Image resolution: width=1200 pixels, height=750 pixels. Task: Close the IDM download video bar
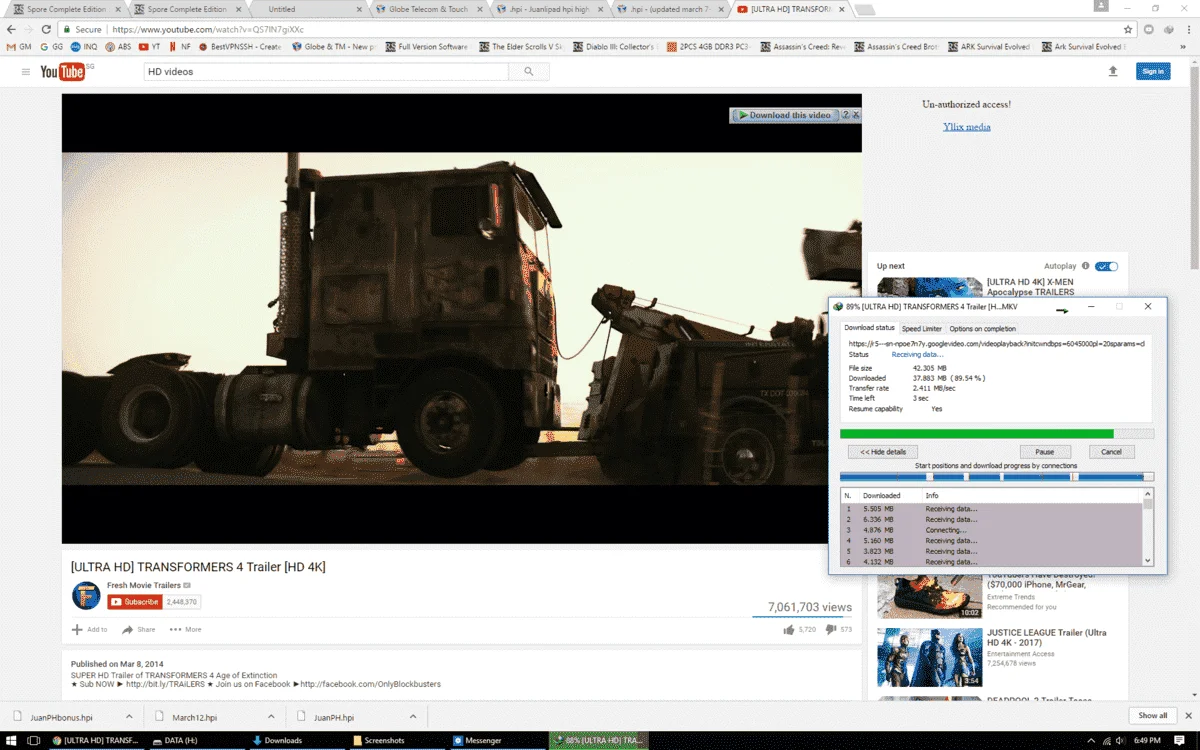pos(856,115)
